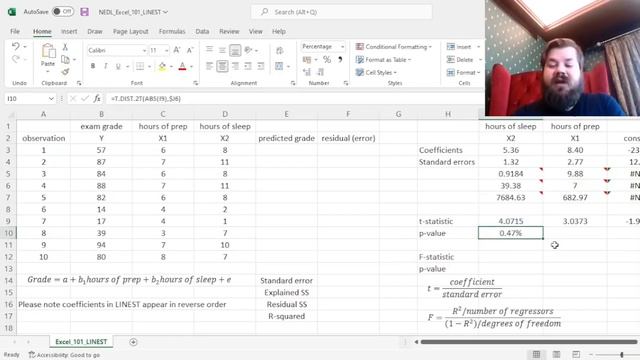Click the Redo arrow icon
Viewport: 640px width, 360px height.
pyautogui.click(x=16, y=60)
